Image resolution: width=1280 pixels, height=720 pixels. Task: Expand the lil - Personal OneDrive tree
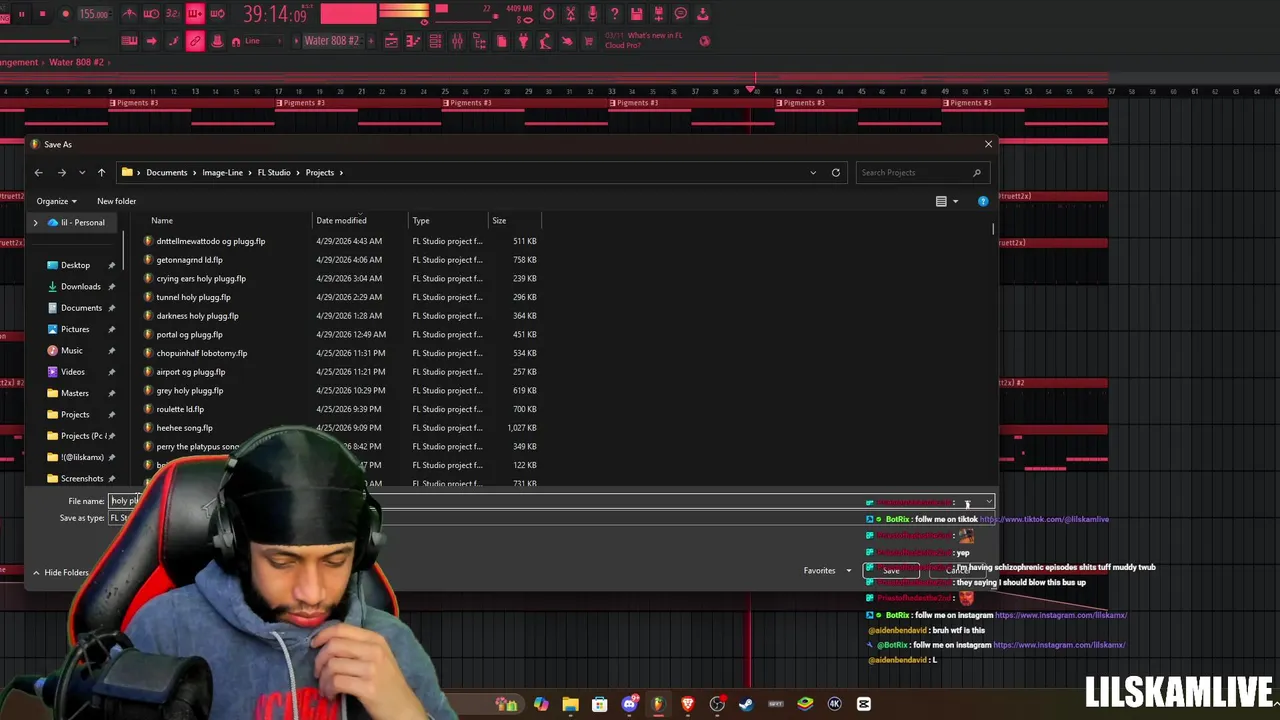tap(36, 222)
